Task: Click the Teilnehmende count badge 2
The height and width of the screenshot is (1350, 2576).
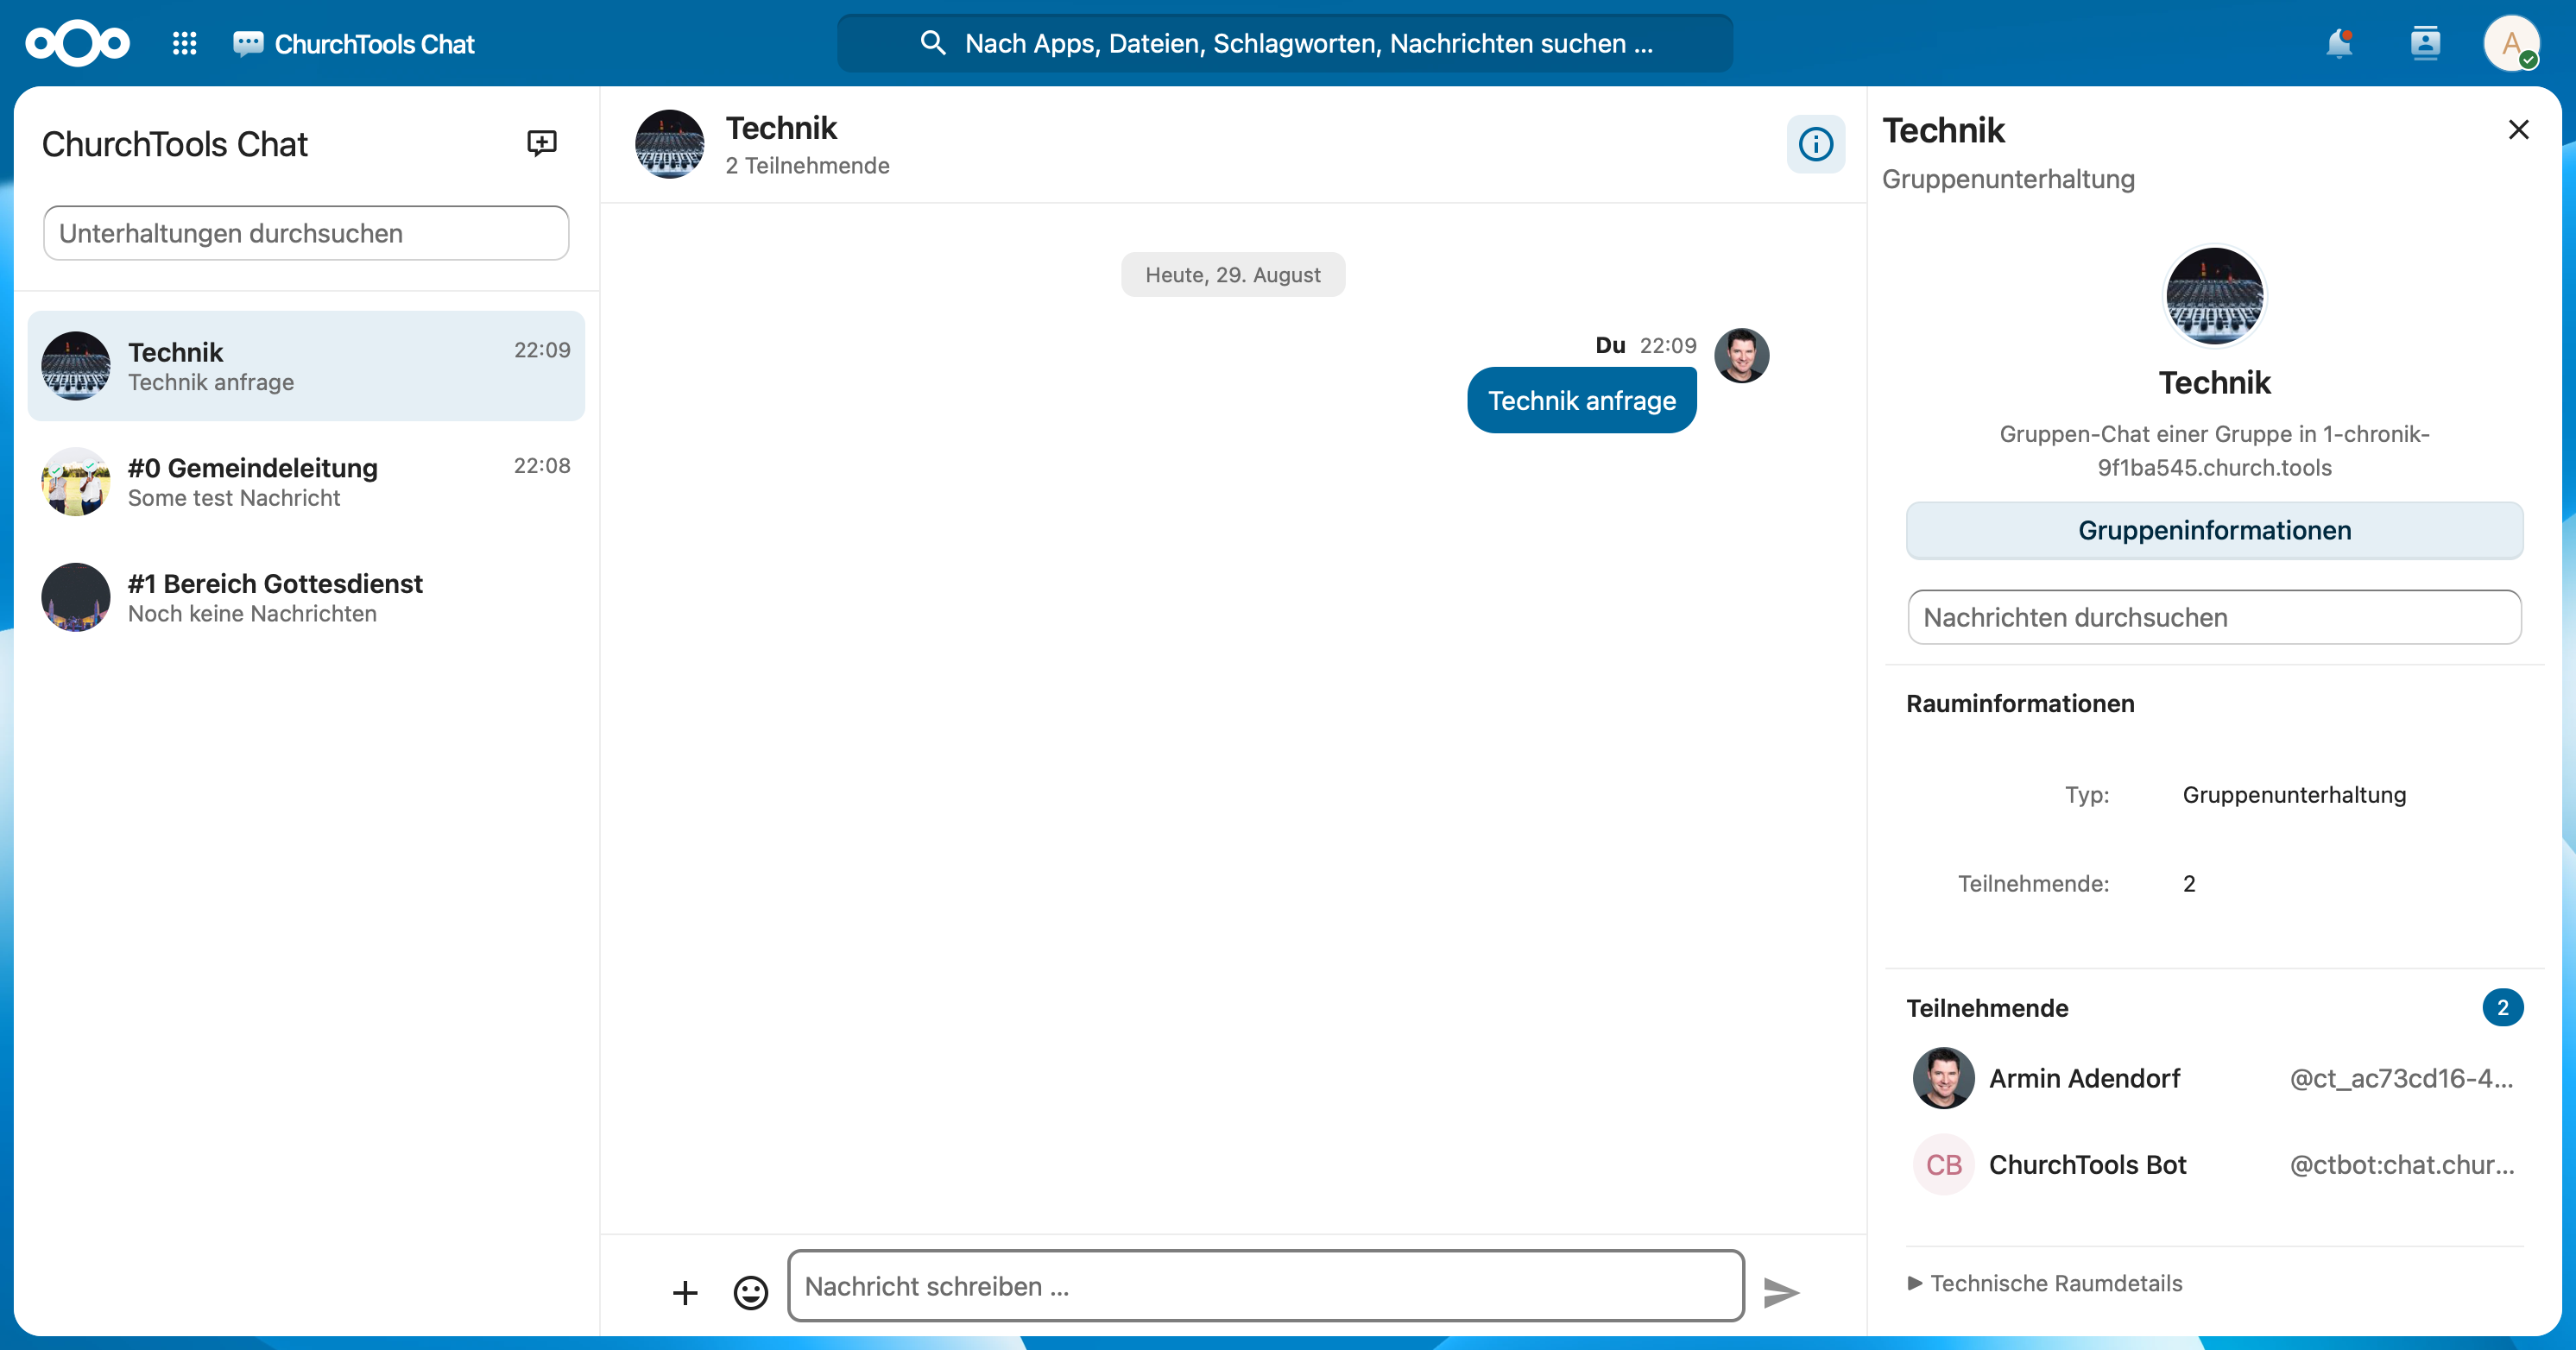Action: 2502,1007
